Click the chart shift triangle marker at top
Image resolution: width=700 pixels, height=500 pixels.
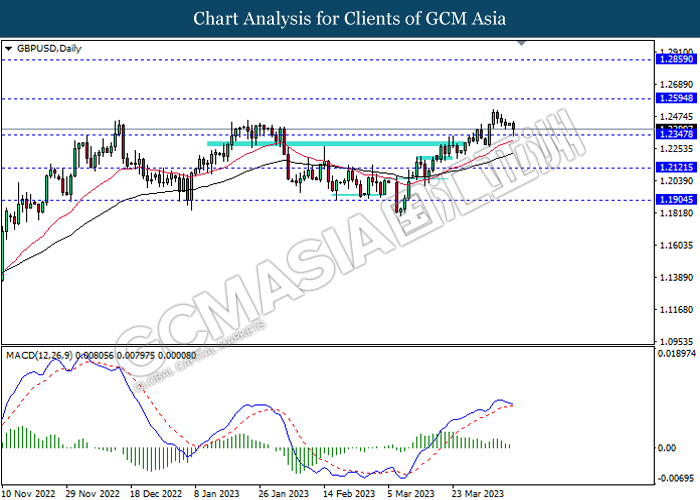point(521,43)
